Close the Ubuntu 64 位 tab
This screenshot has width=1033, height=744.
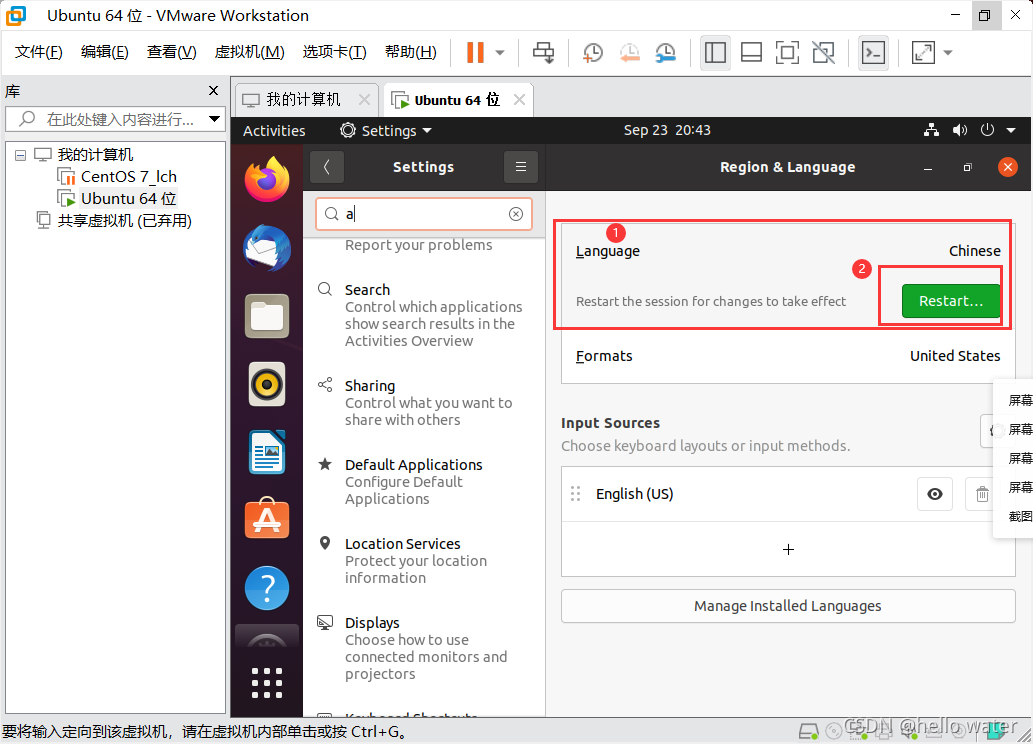519,100
